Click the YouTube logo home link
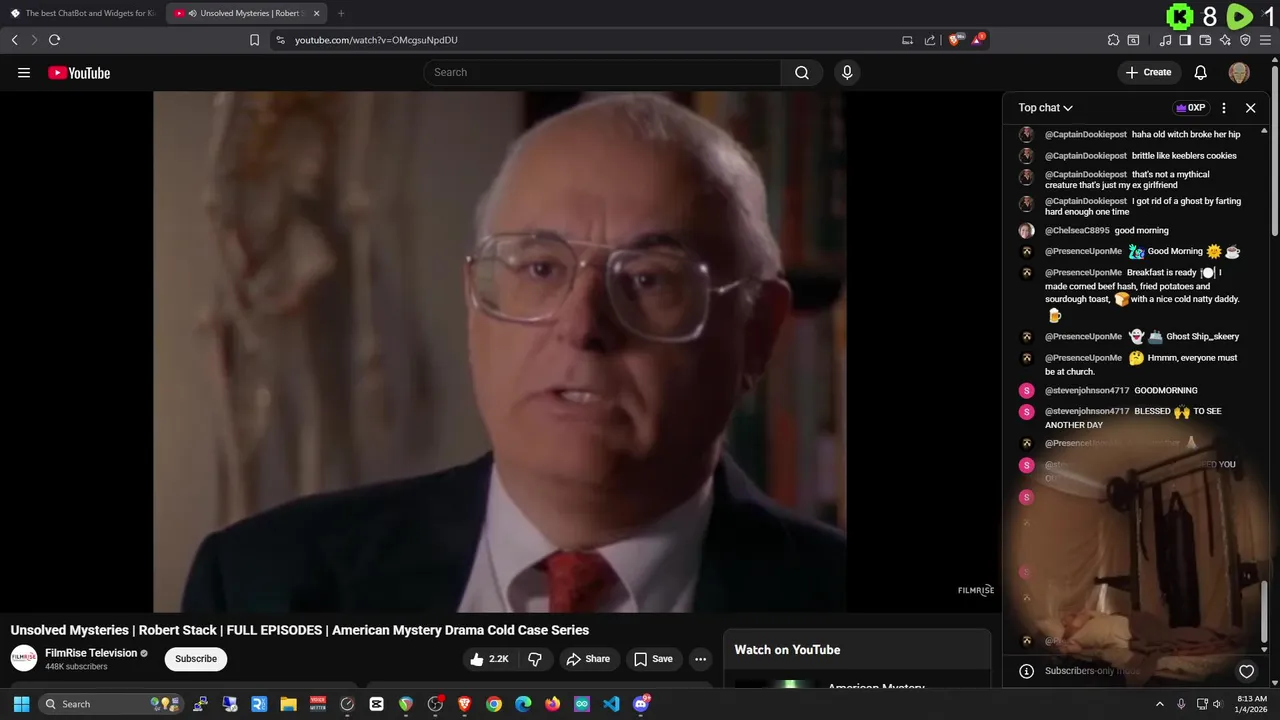Image resolution: width=1280 pixels, height=720 pixels. pyautogui.click(x=79, y=73)
